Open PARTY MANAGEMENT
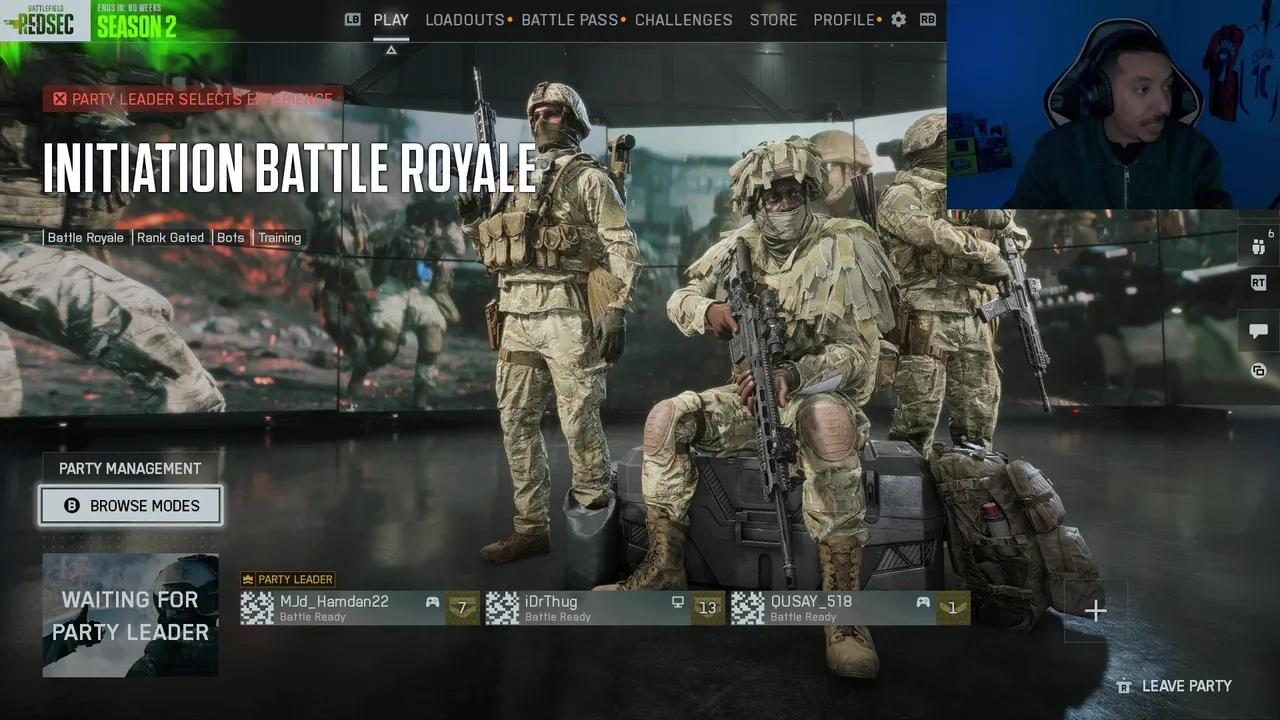 [x=130, y=468]
